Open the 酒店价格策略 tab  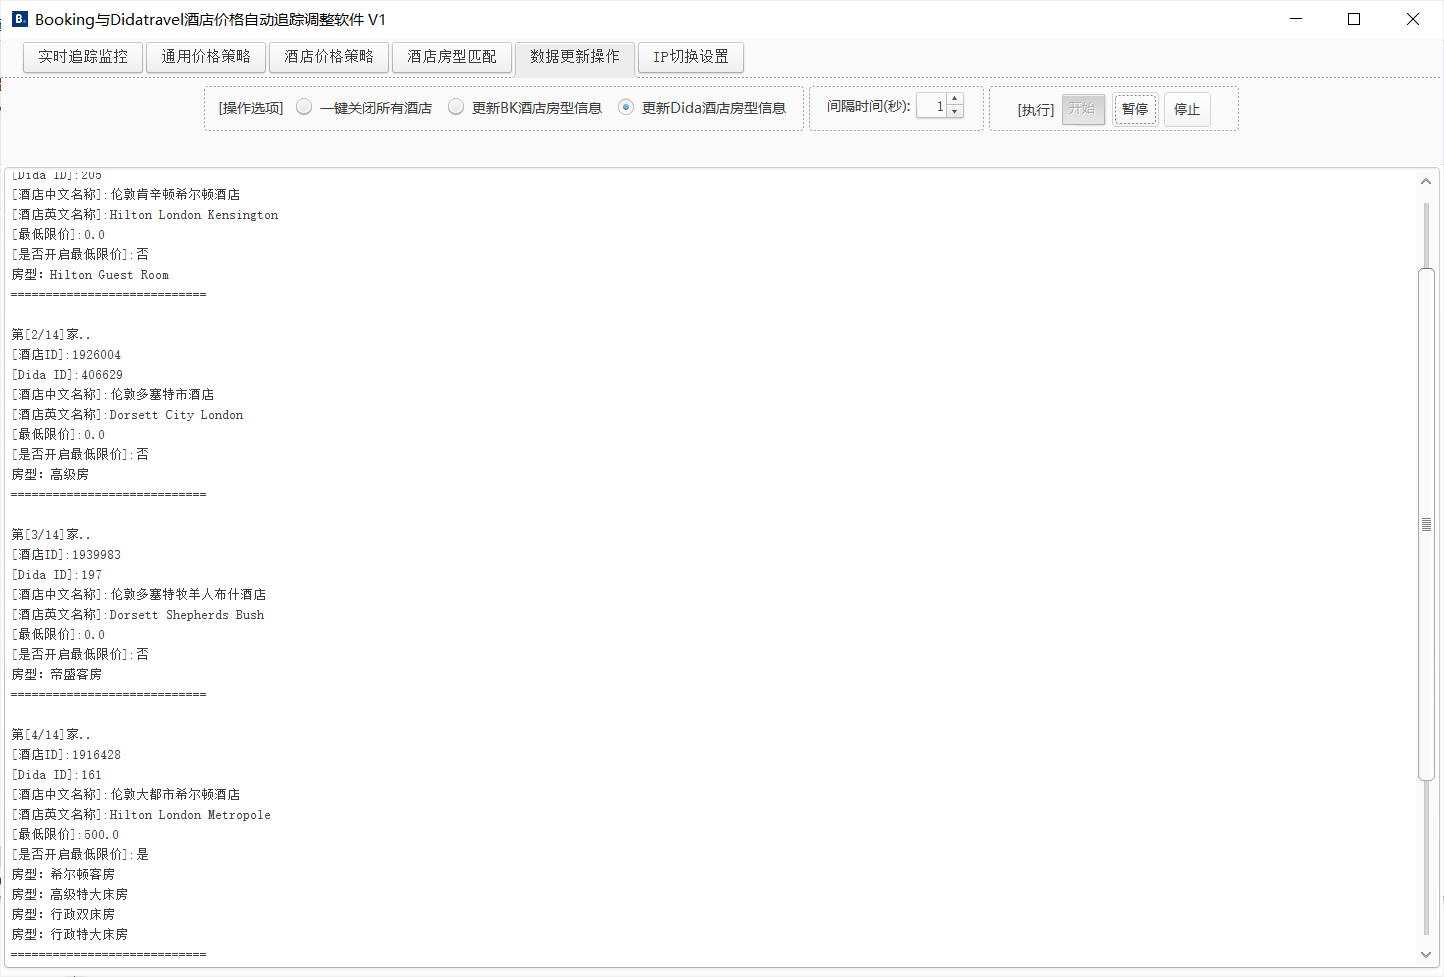(329, 57)
